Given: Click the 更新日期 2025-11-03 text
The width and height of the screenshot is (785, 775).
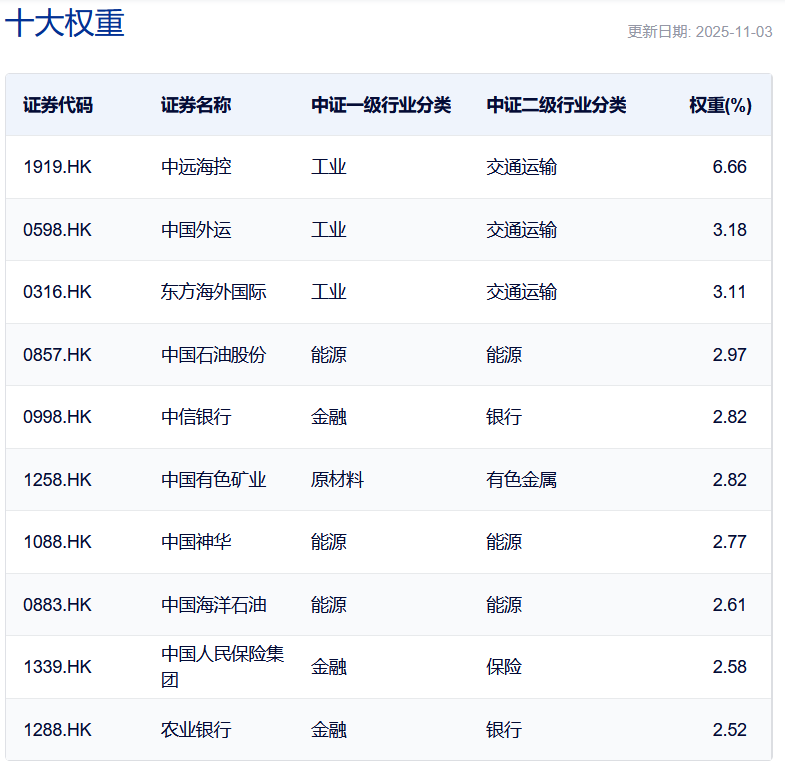Looking at the screenshot, I should pos(699,32).
